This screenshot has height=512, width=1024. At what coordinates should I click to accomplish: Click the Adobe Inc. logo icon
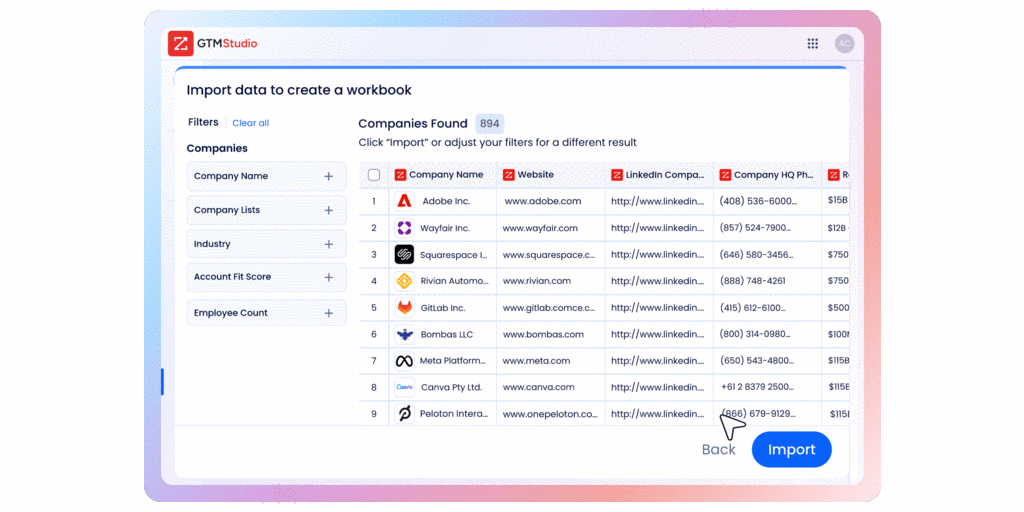coord(404,201)
